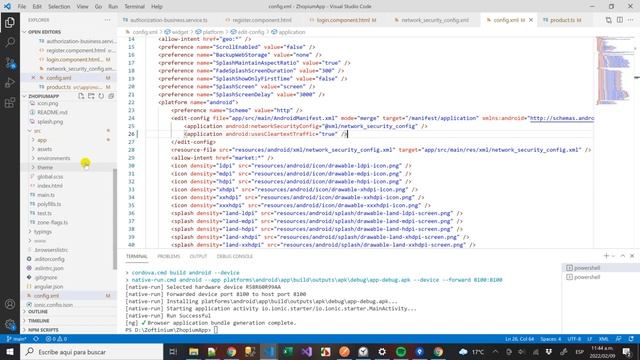
Task: Open the Run and Debug view
Action: tap(10, 83)
